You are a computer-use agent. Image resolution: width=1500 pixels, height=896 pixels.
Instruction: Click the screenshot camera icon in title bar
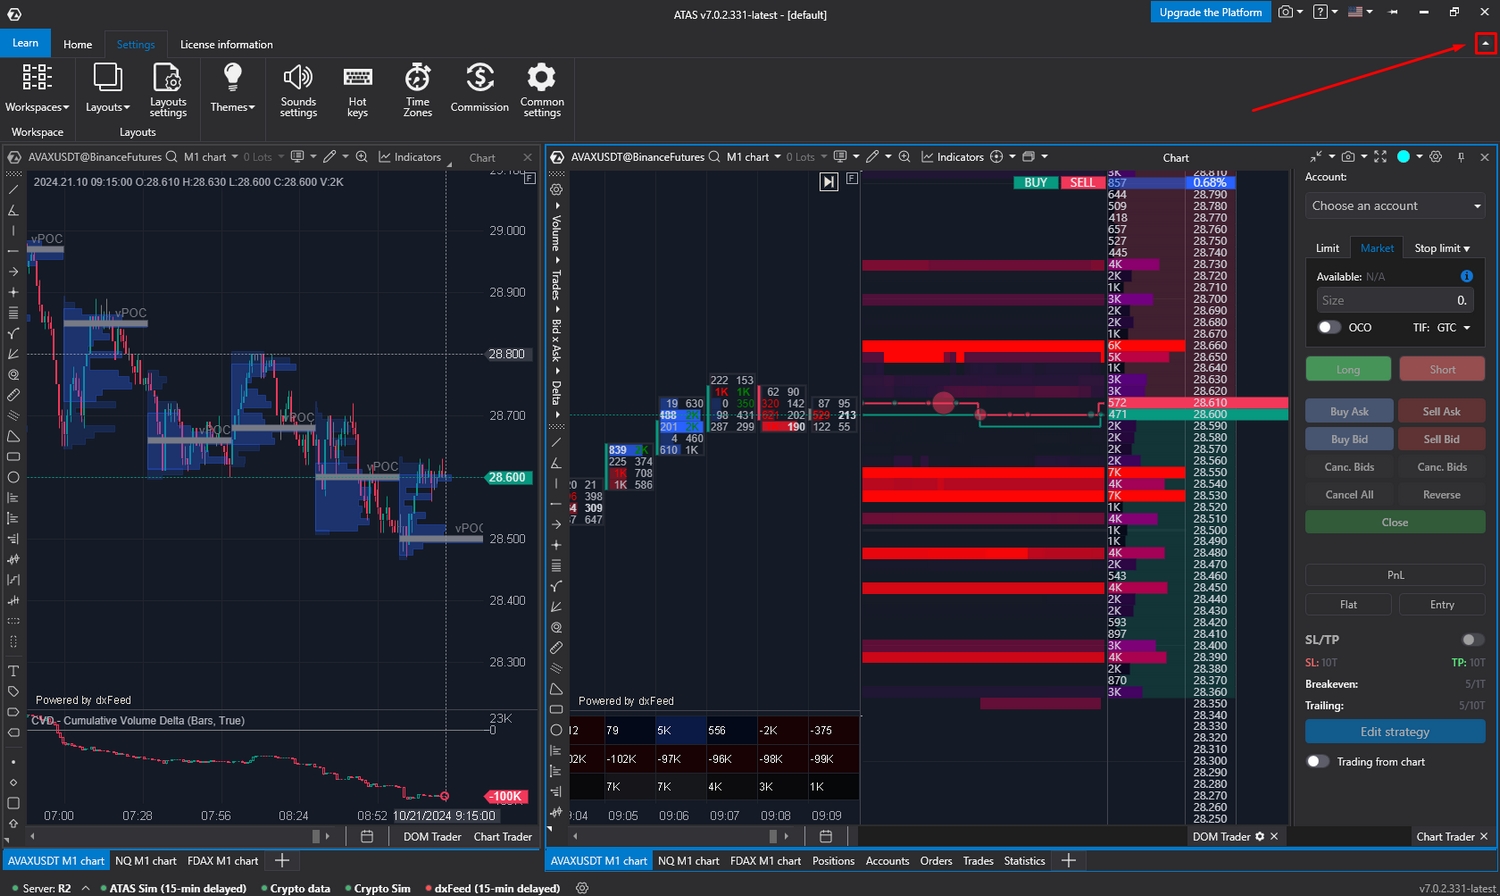tap(1285, 12)
